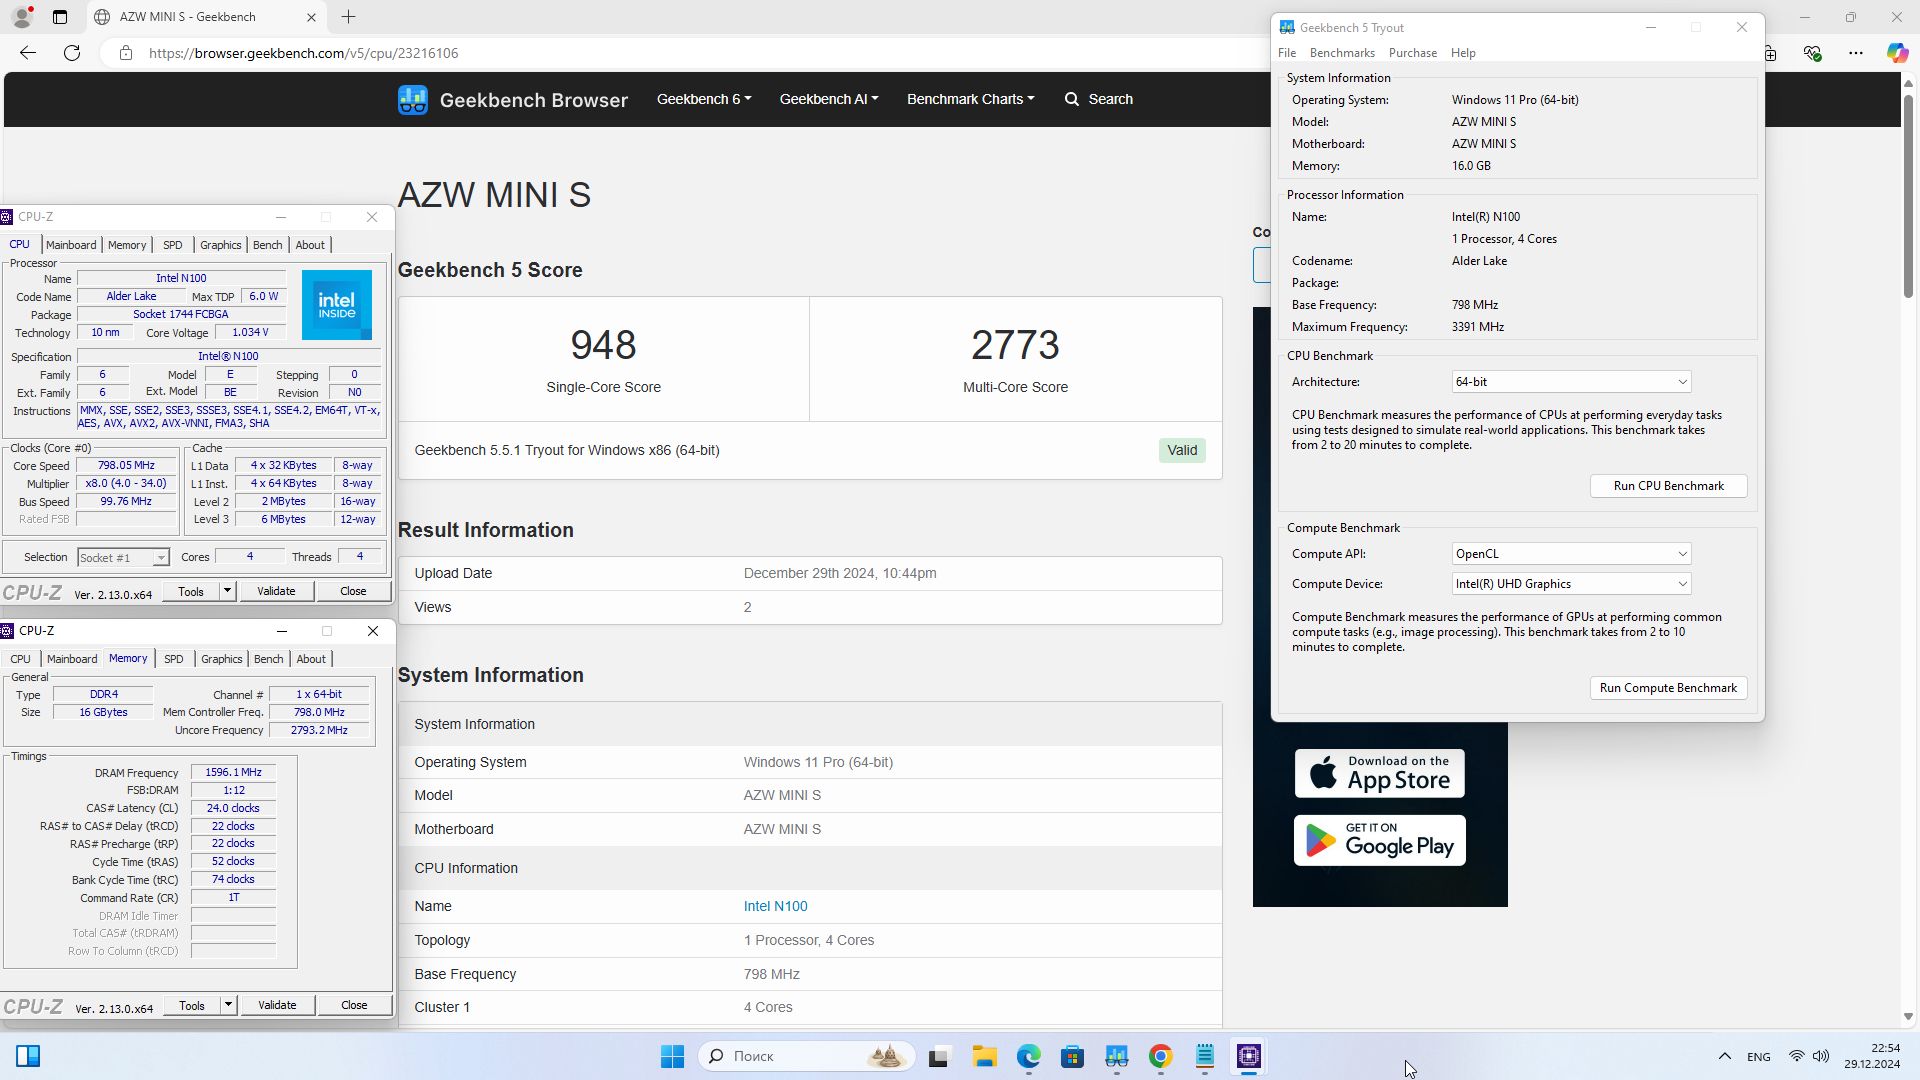This screenshot has height=1080, width=1920.
Task: Click the green Valid badge
Action: pos(1182,450)
